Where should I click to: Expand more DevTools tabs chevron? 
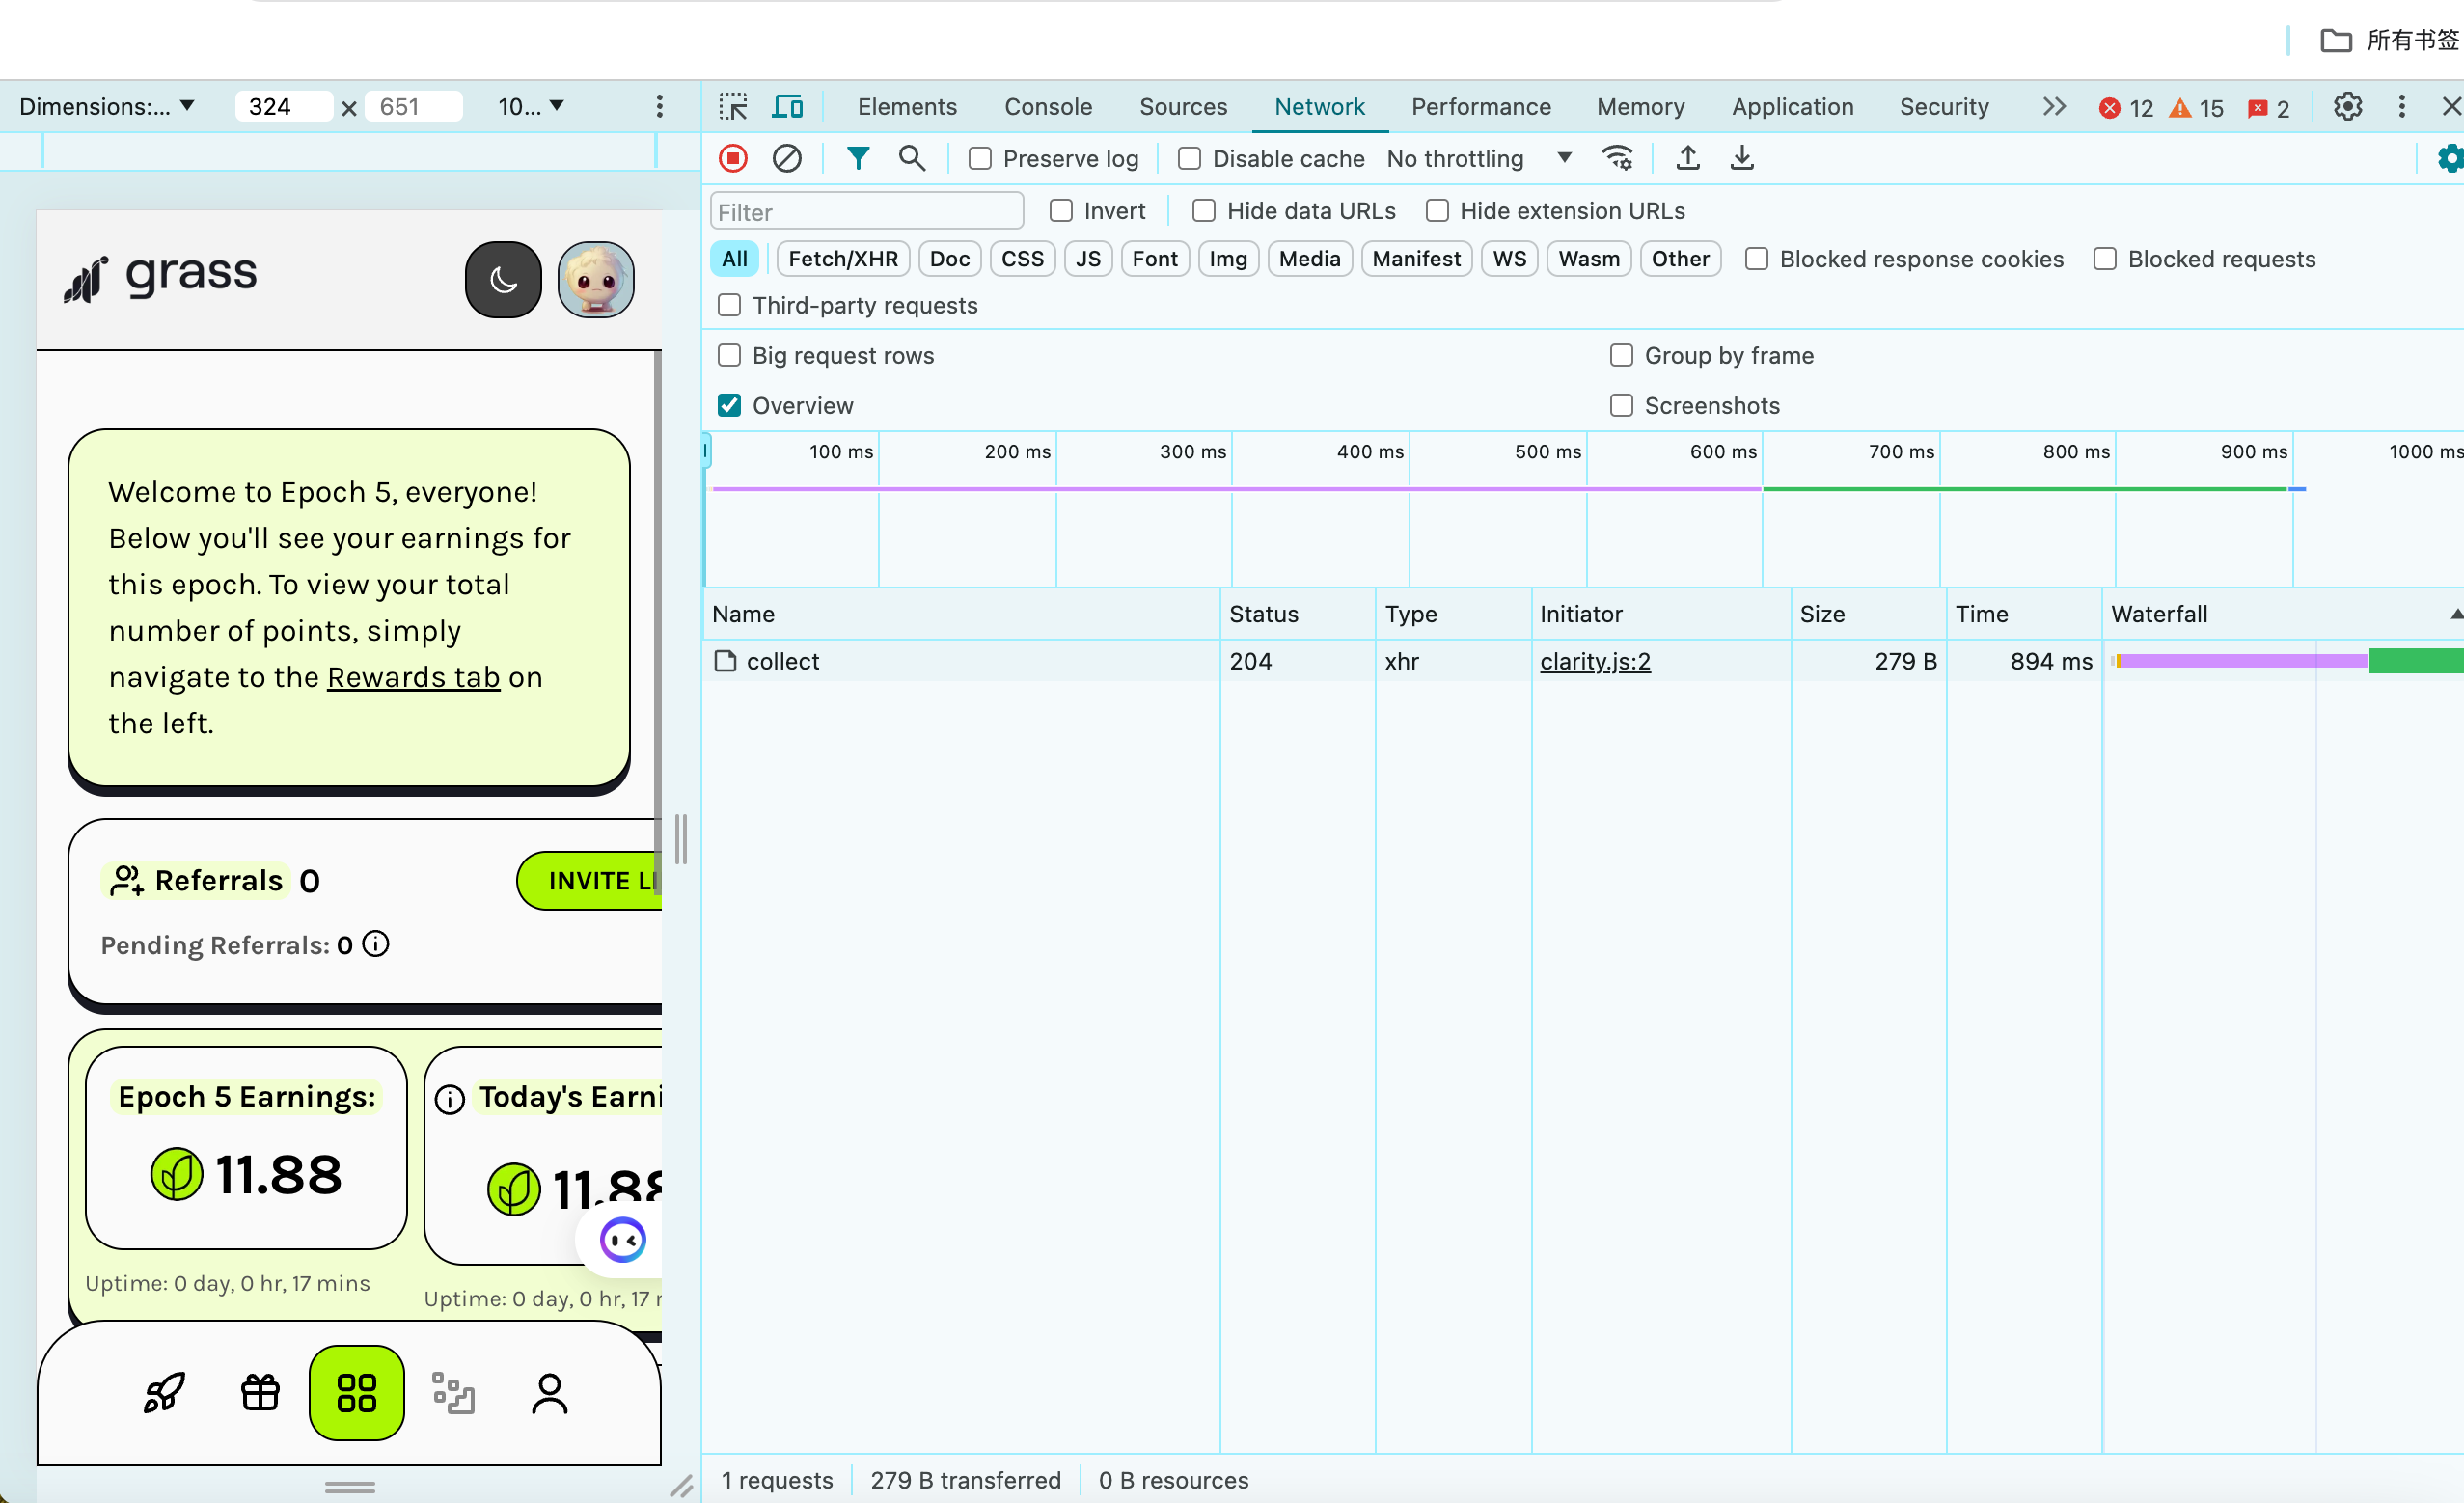pos(2053,106)
